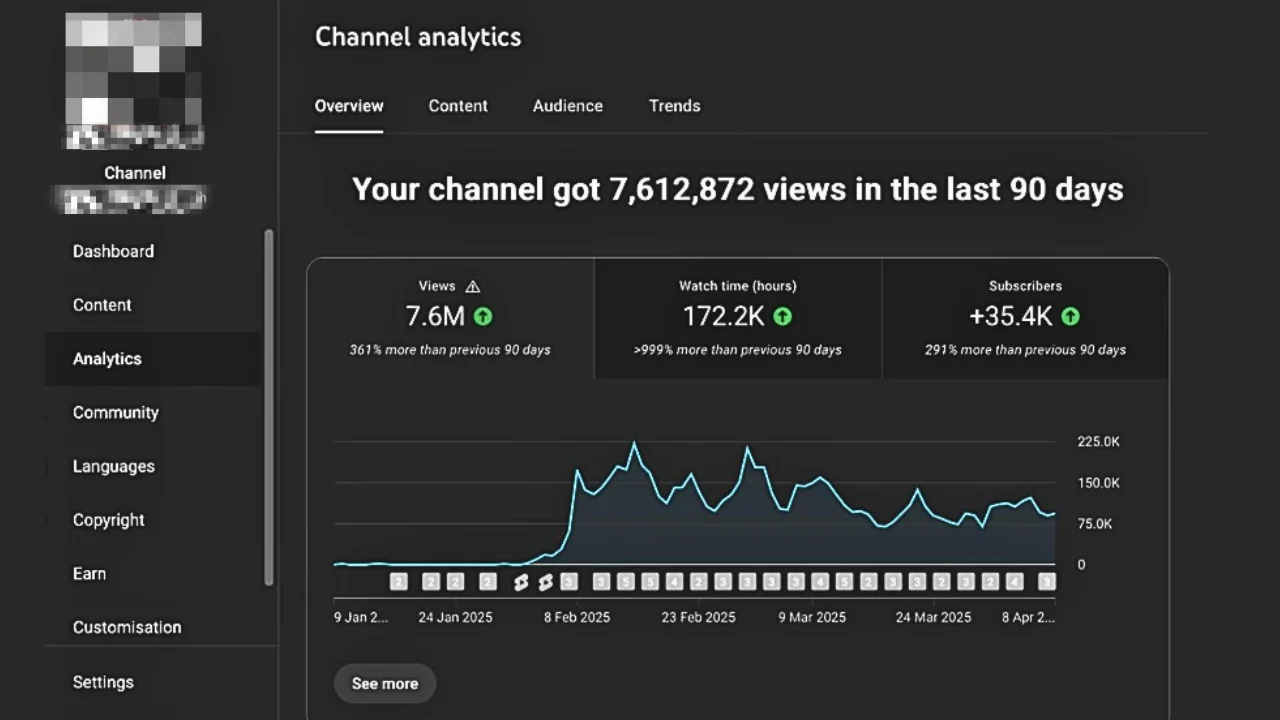The image size is (1280, 720).
Task: Select the Overview tab
Action: pos(349,106)
